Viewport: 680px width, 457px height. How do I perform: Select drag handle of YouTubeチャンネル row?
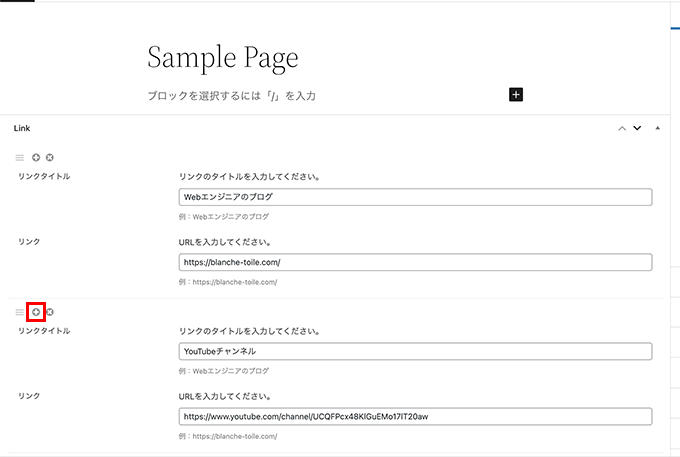(x=20, y=312)
